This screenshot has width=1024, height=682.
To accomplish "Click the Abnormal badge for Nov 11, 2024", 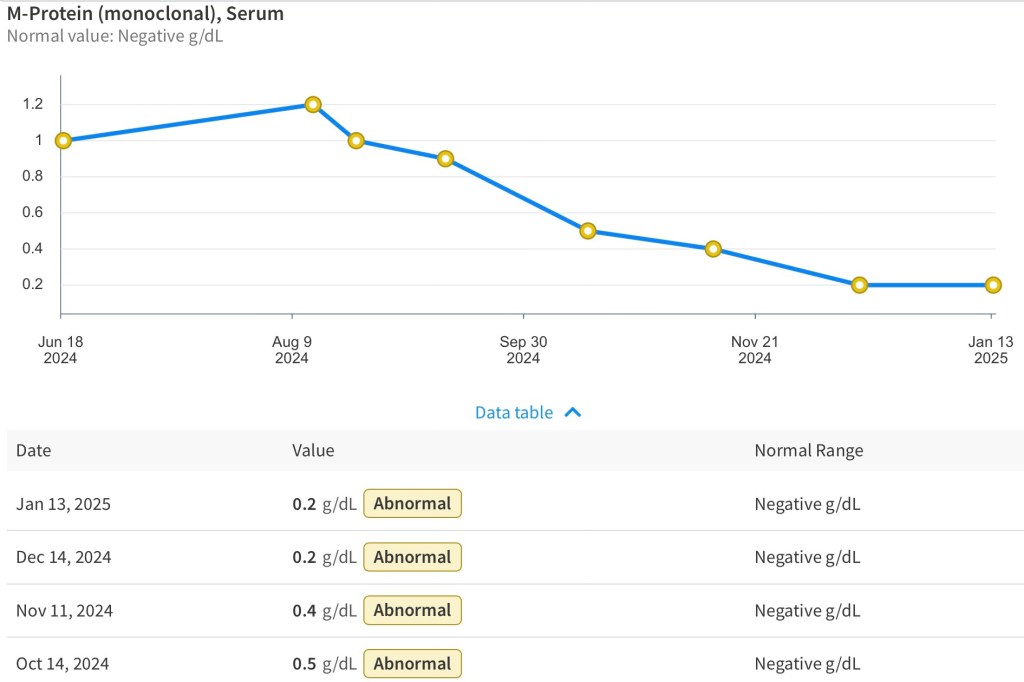I will click(412, 610).
